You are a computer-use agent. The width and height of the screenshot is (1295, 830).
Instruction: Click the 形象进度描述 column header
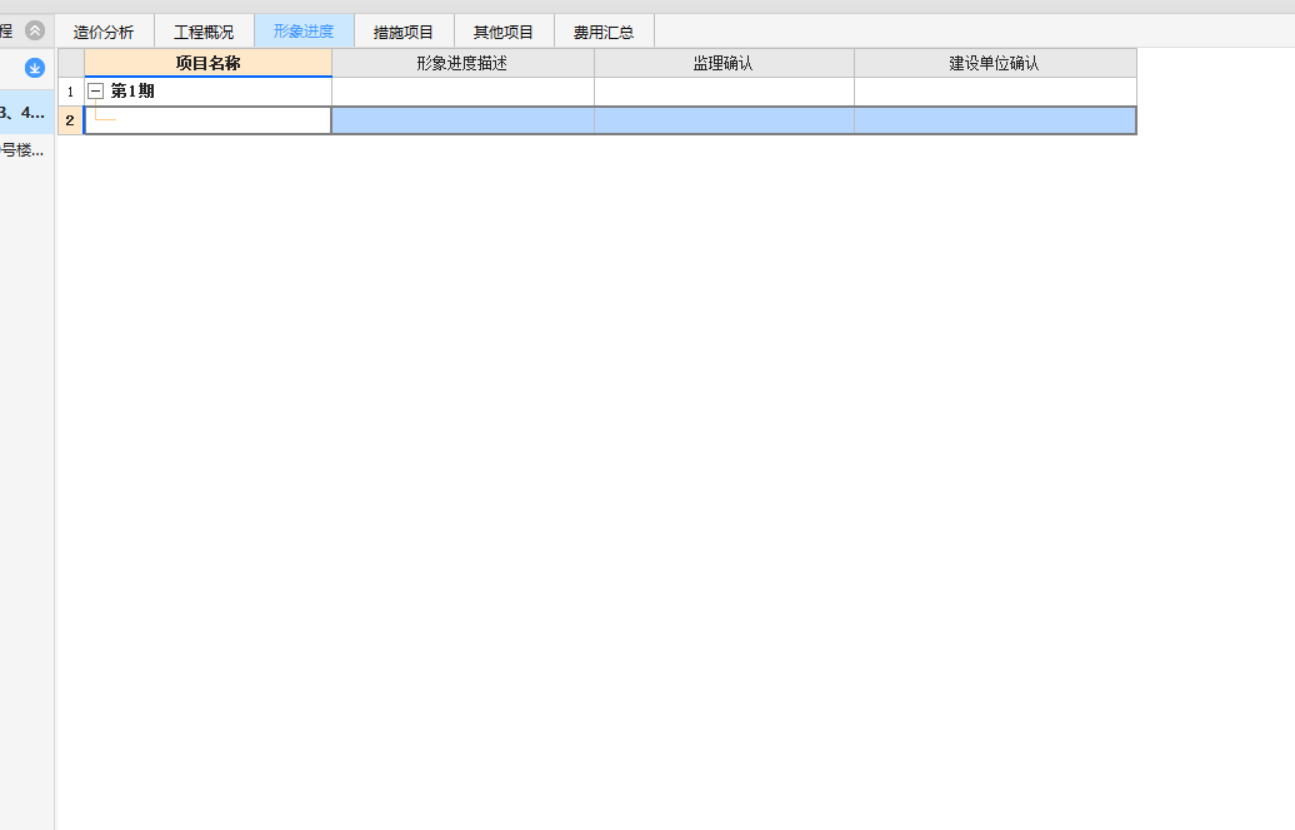pos(463,63)
